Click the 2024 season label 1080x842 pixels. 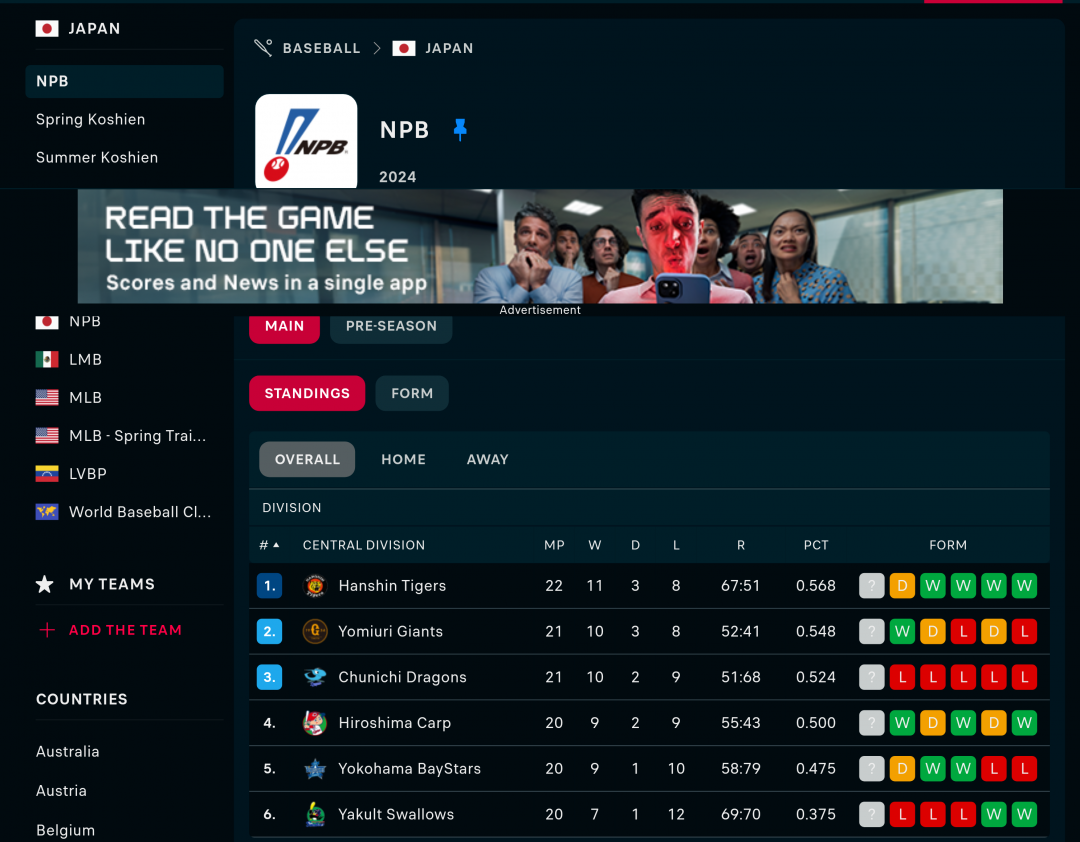(x=397, y=177)
